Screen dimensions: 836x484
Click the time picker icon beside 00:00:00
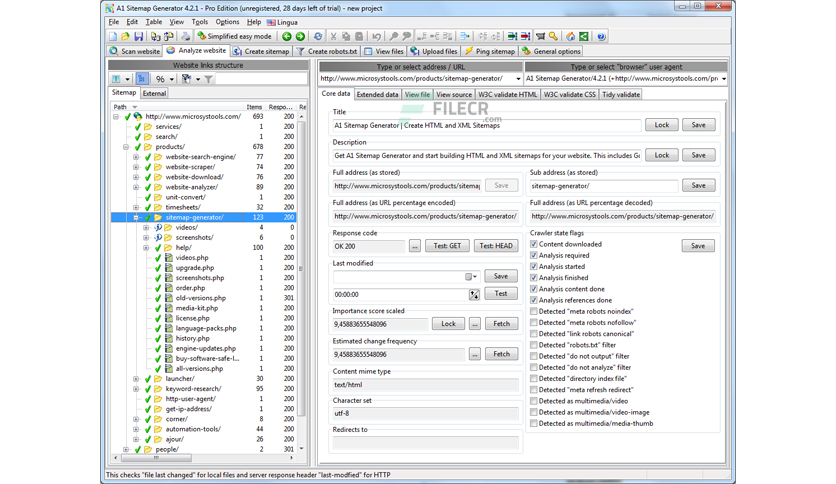click(x=474, y=294)
